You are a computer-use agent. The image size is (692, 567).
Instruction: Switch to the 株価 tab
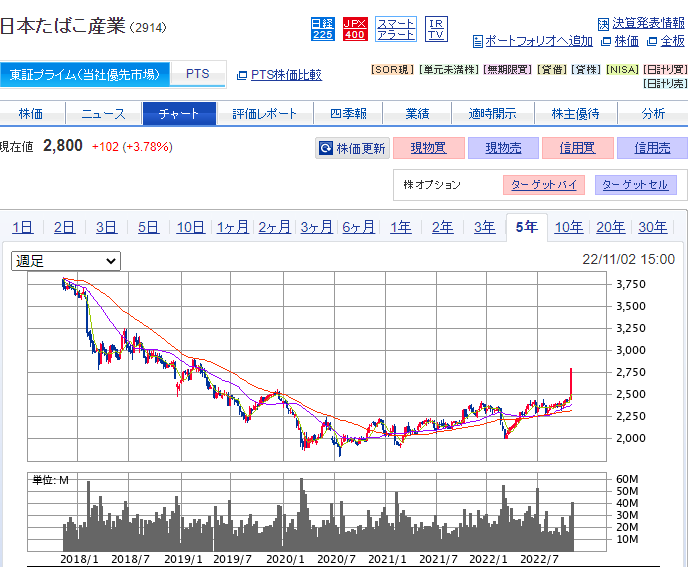point(31,114)
